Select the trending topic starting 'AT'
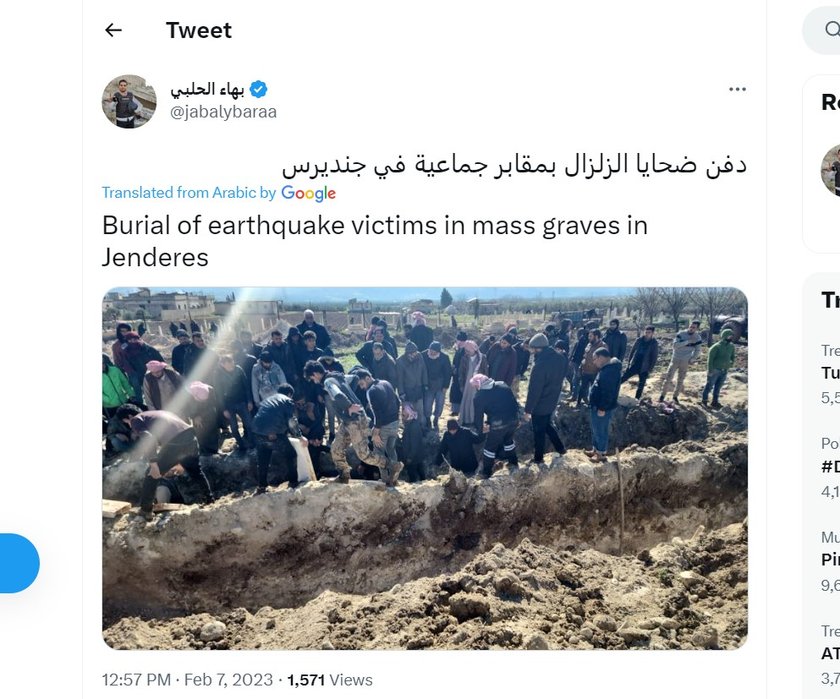 tap(830, 653)
